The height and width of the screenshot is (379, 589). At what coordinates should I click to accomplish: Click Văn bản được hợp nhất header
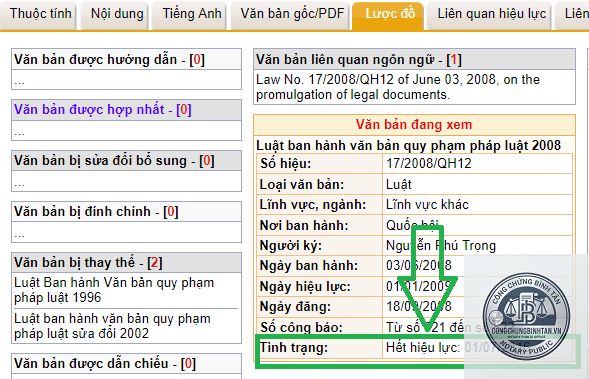tap(126, 110)
